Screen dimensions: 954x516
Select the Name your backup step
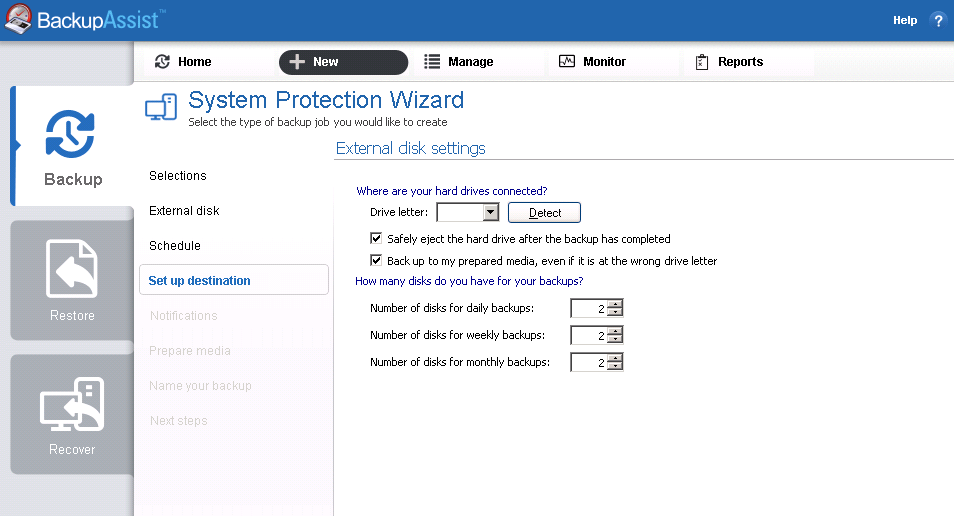point(200,386)
